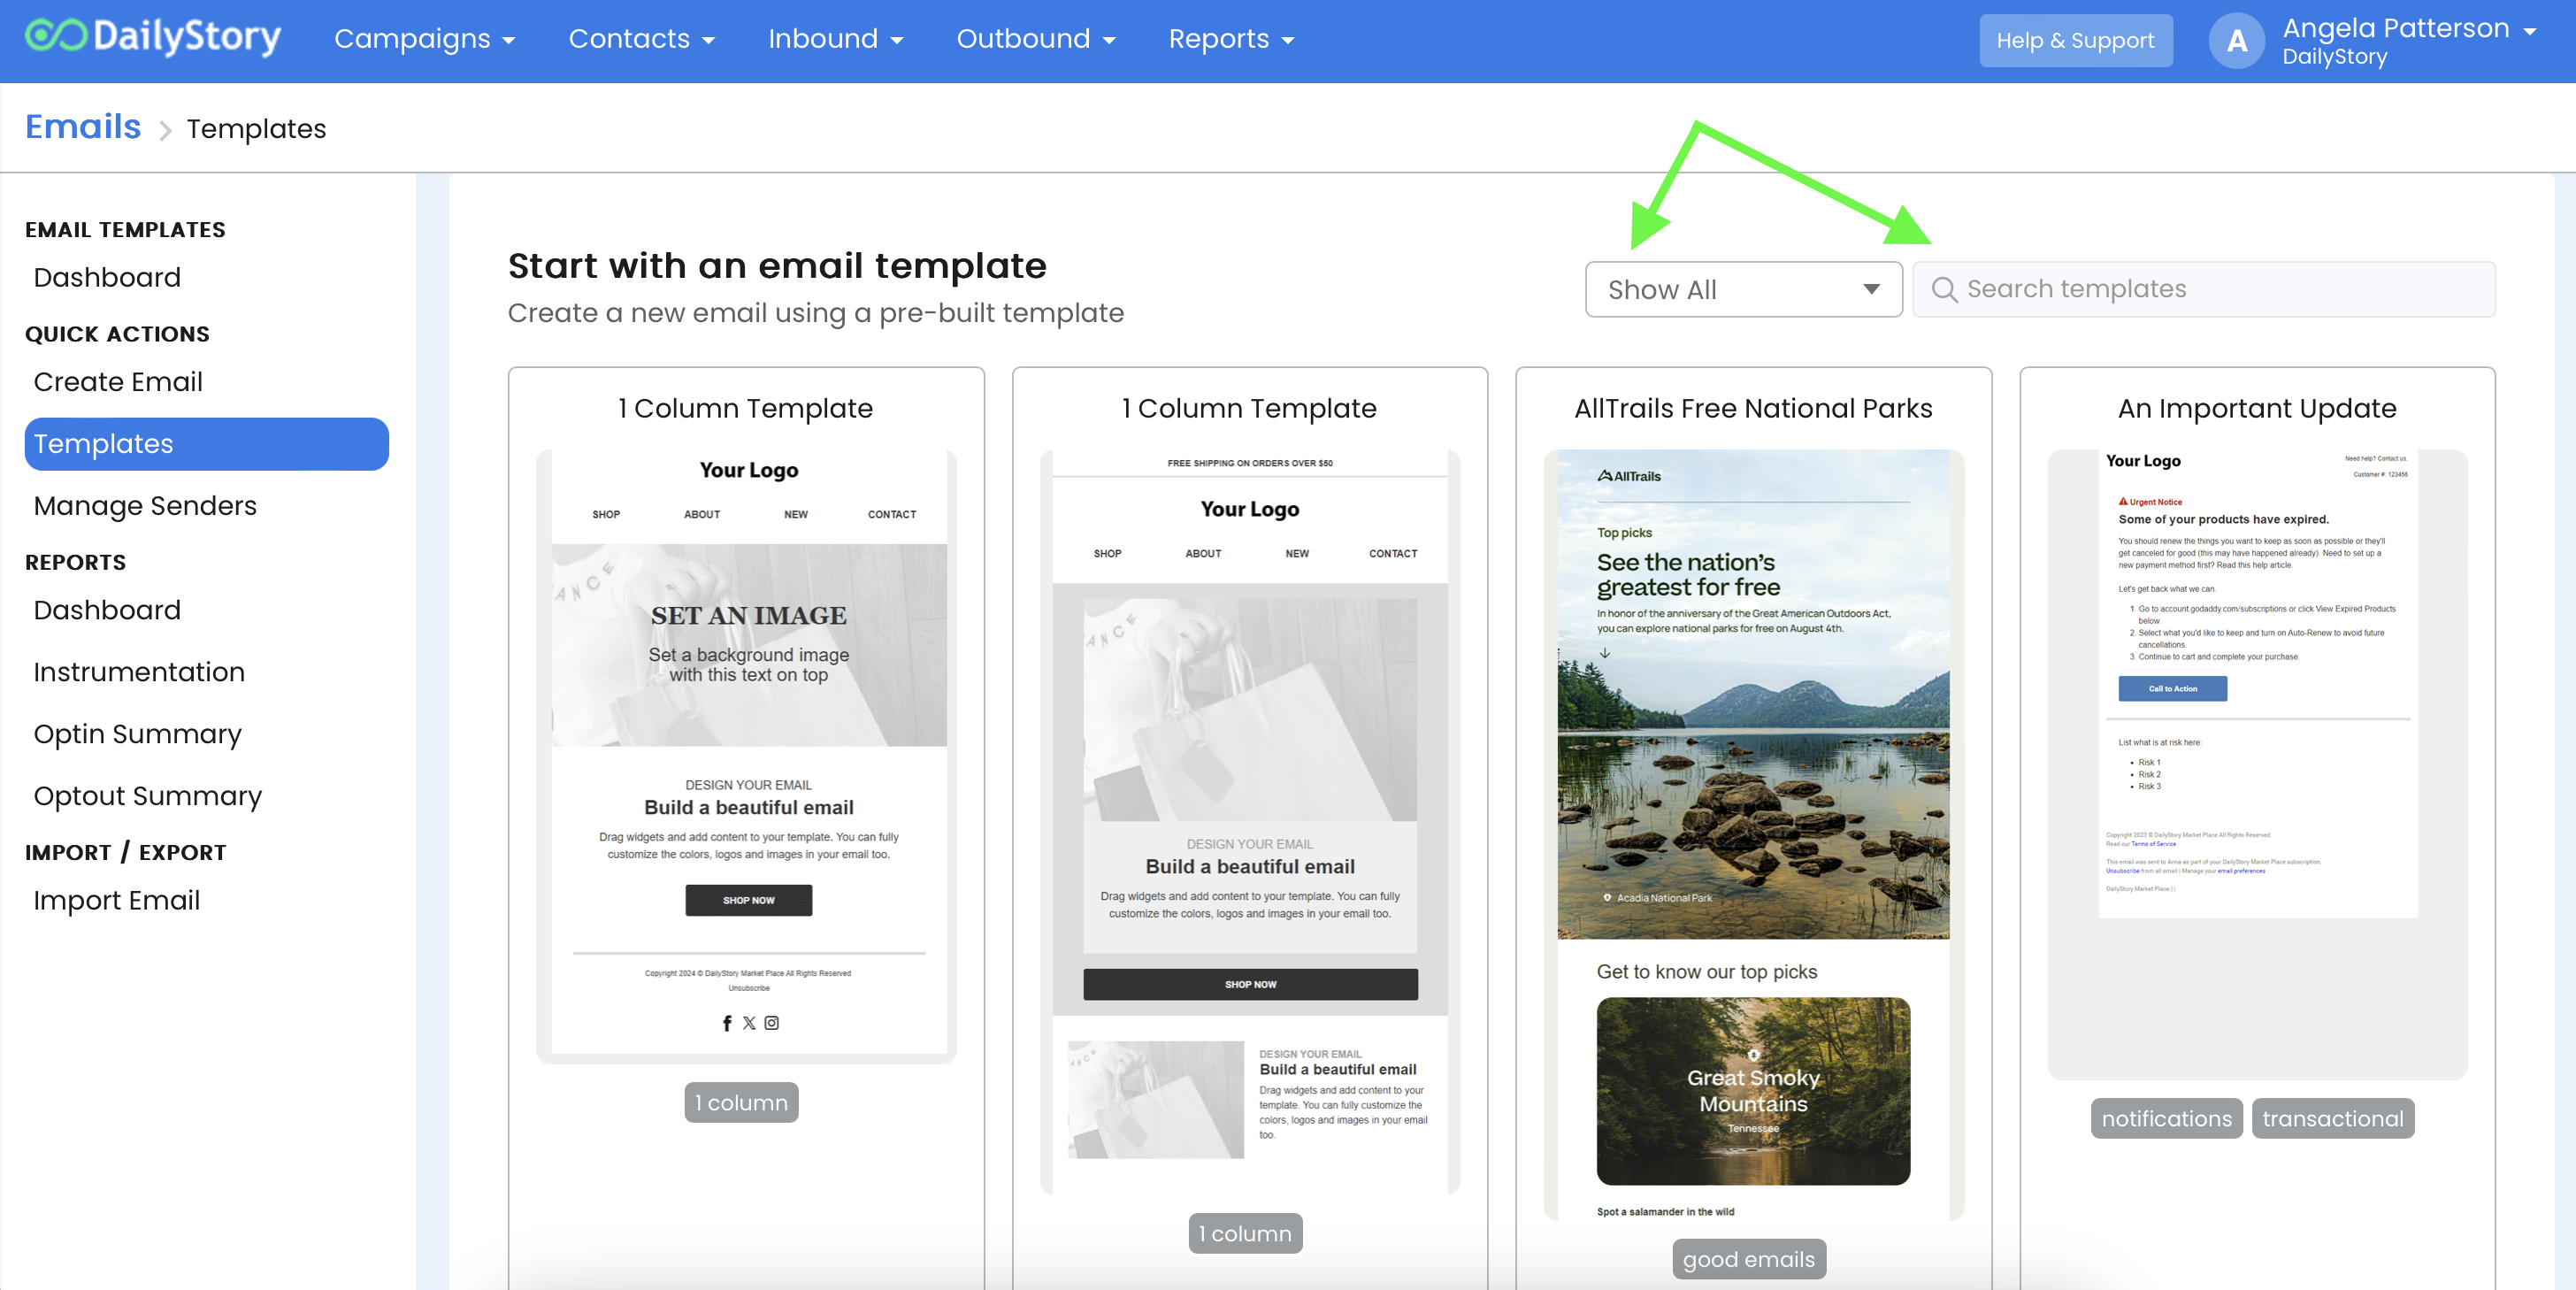Click the '1 column' tag under first template
Screen dimensions: 2576x1290
point(741,1102)
